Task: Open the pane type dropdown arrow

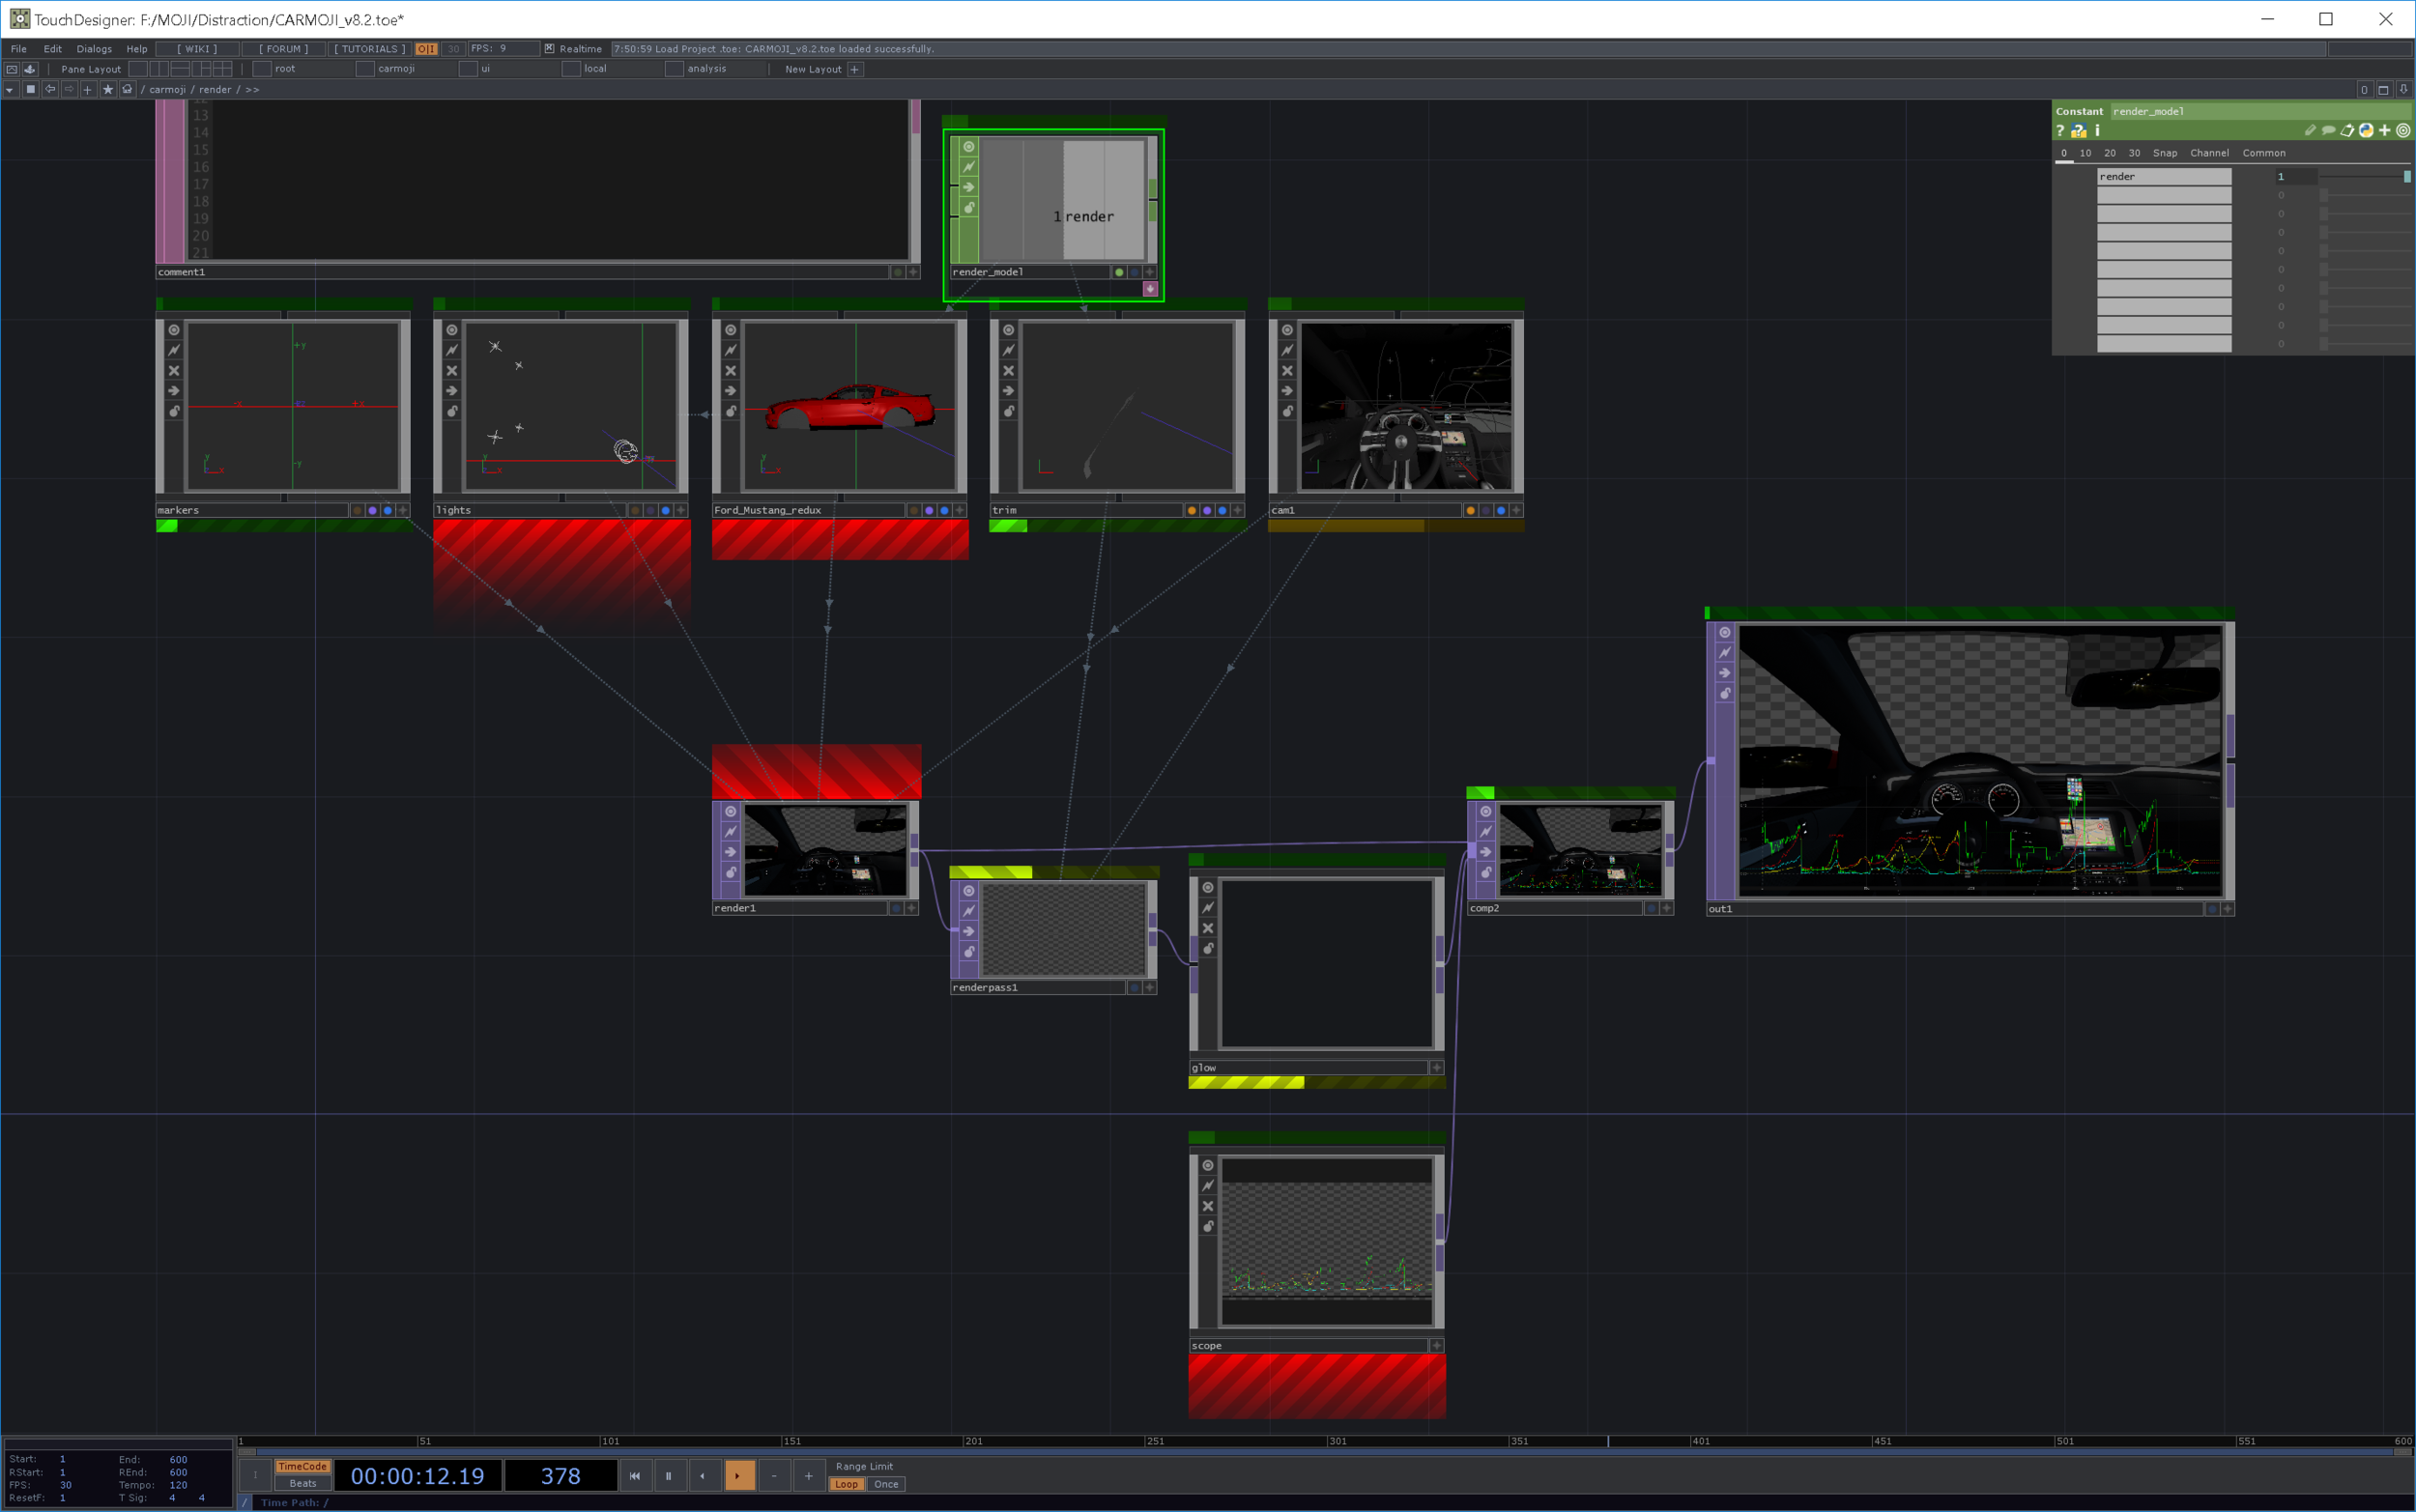Action: point(9,90)
